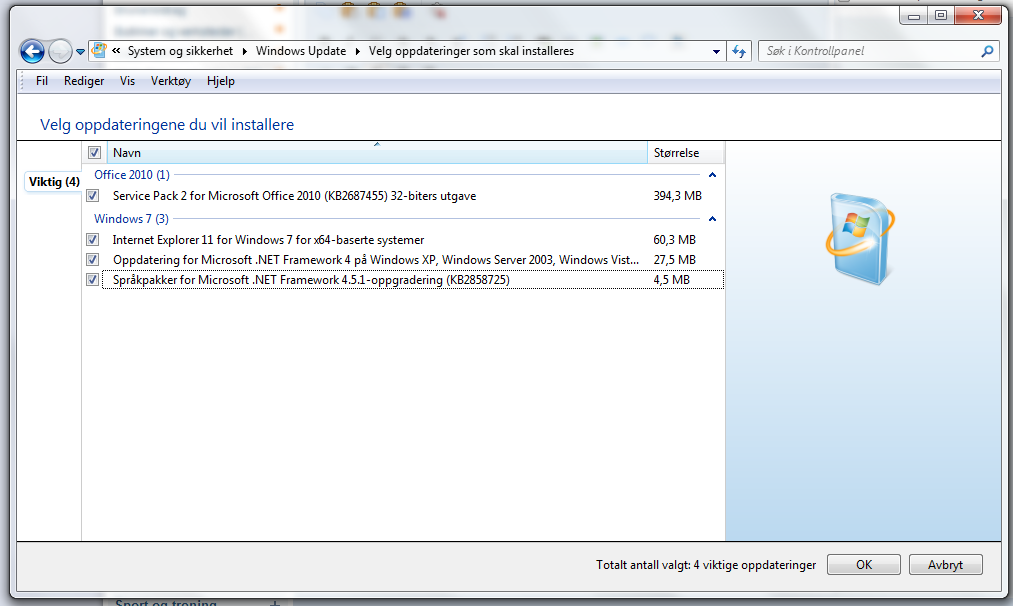This screenshot has width=1014, height=606.
Task: Expand the arrow after Windows Update breadcrumb
Action: point(358,51)
